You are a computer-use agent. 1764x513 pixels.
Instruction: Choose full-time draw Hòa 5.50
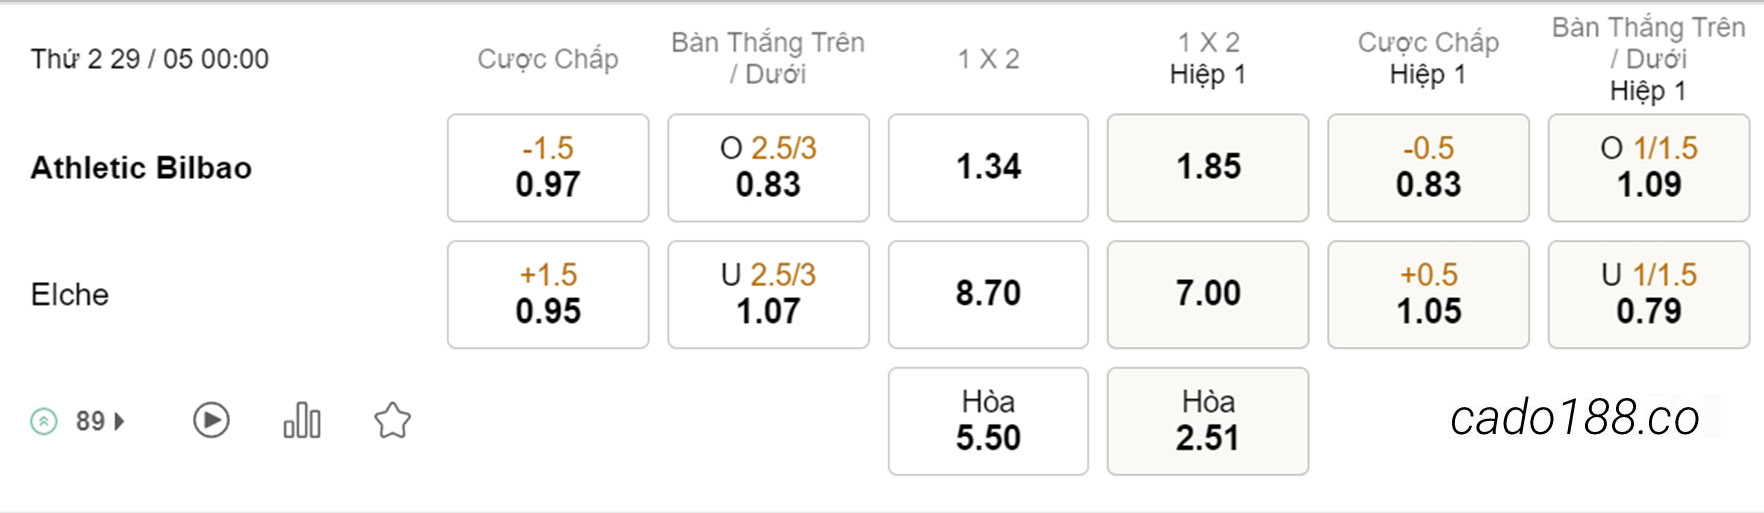[x=988, y=421]
